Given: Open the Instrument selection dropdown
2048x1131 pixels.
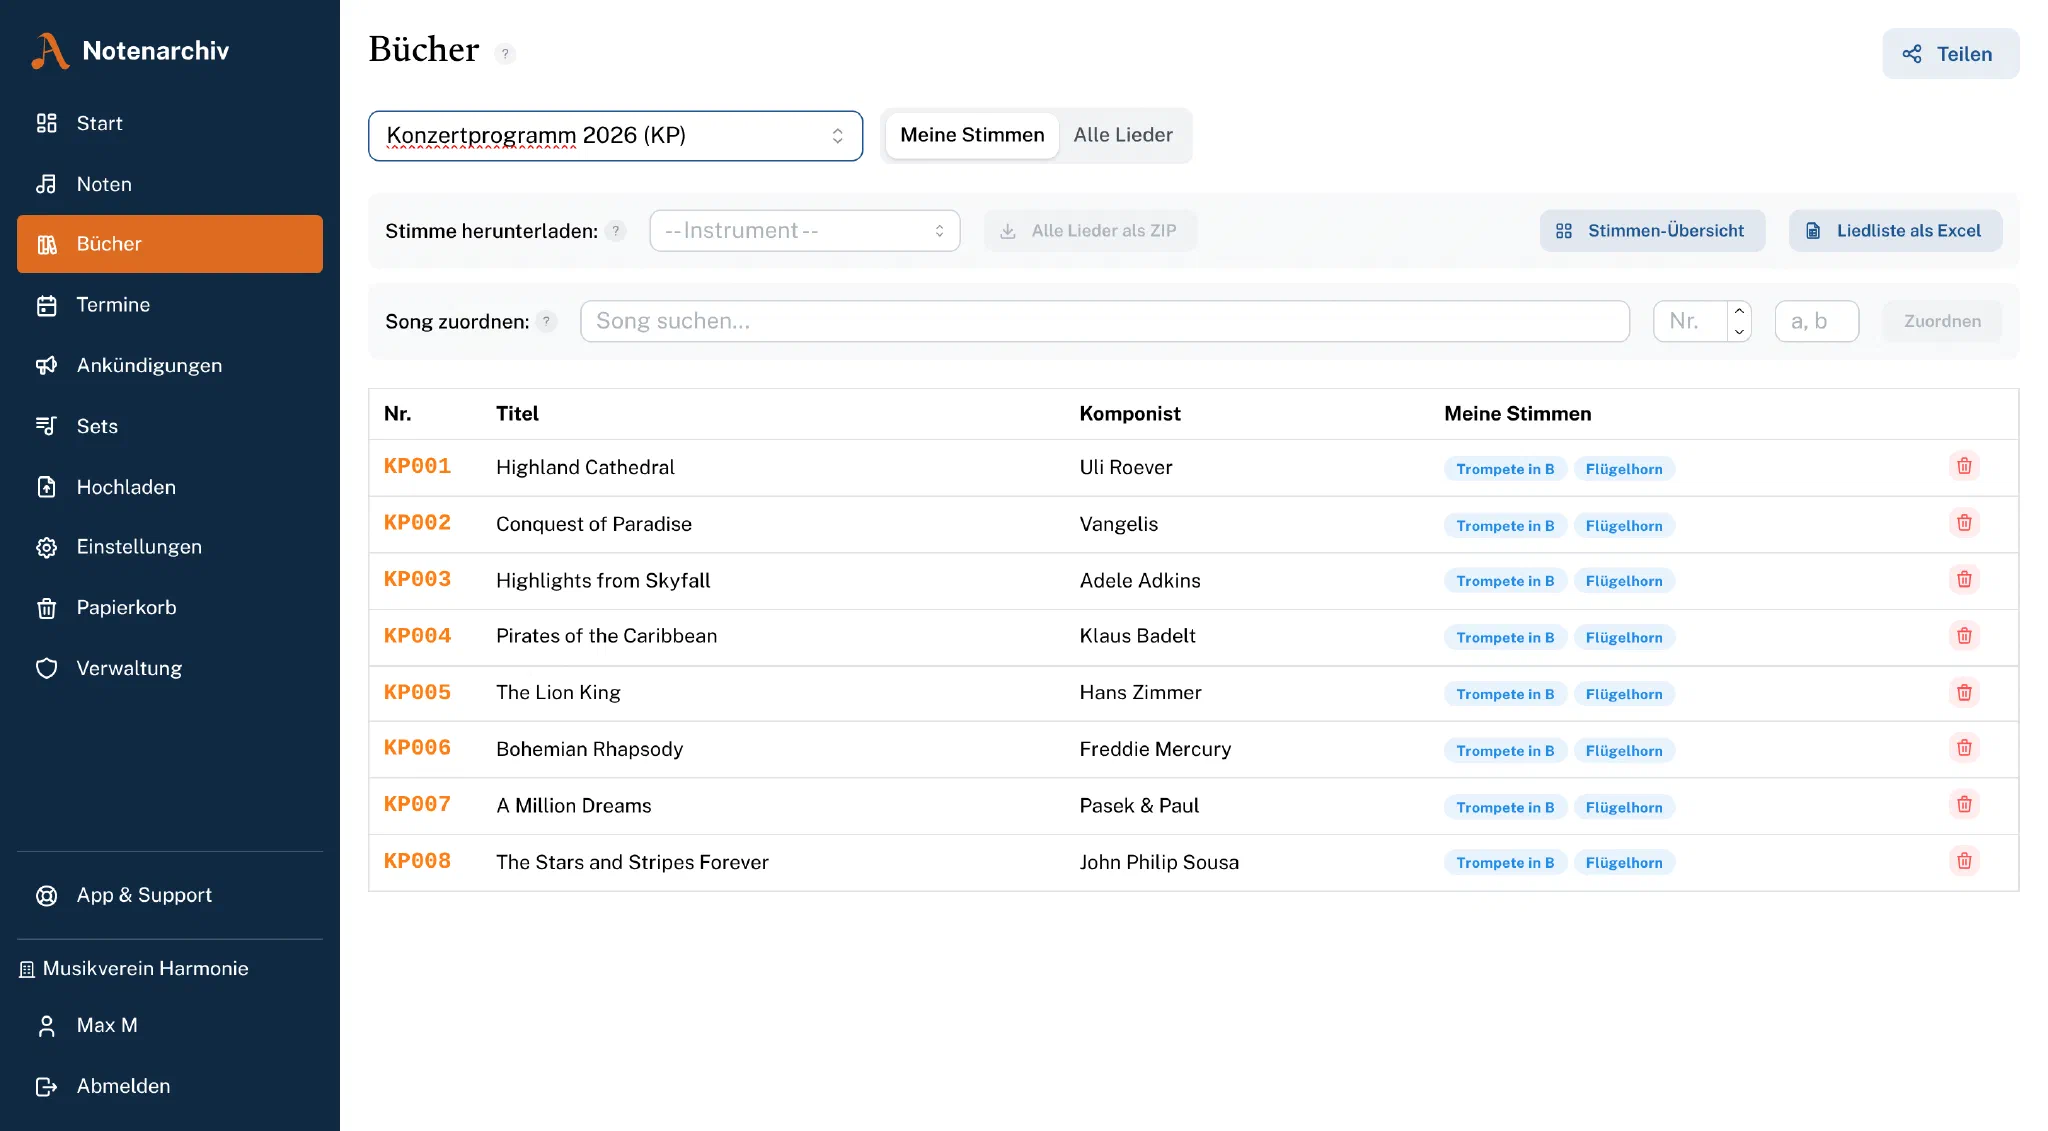Looking at the screenshot, I should pyautogui.click(x=805, y=231).
